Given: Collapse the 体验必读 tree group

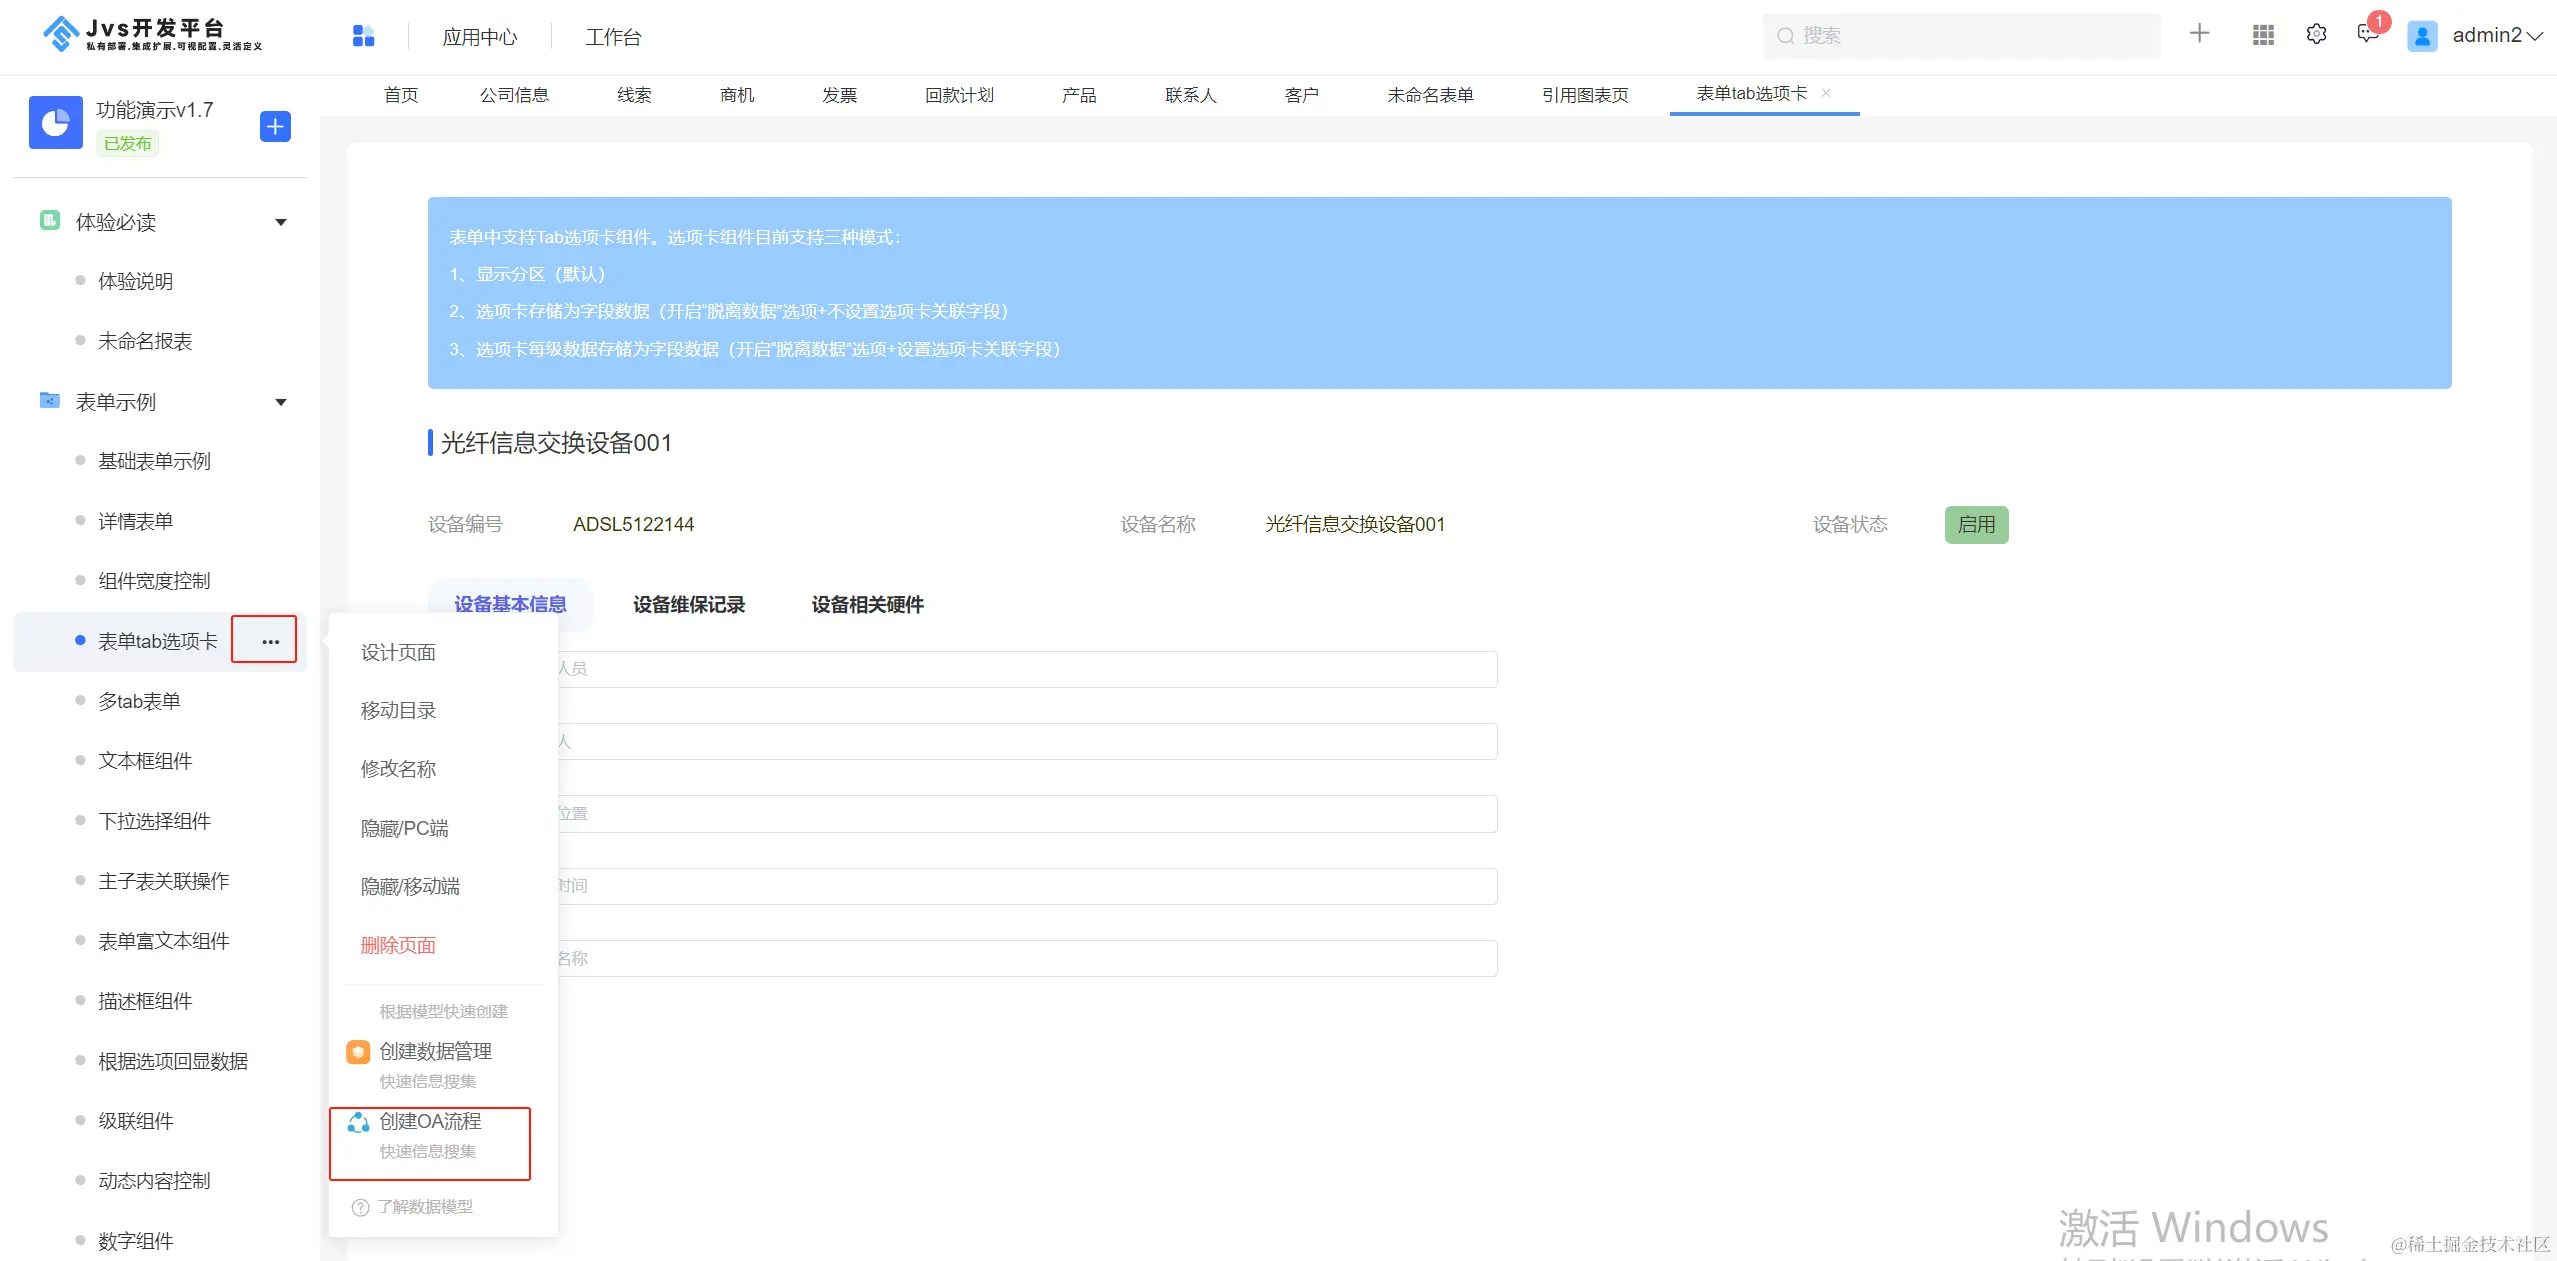Looking at the screenshot, I should [281, 222].
